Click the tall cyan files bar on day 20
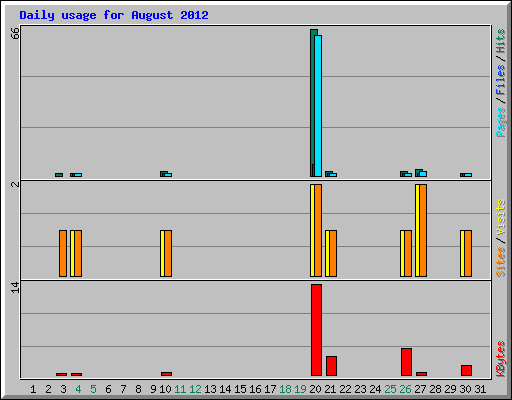 [318, 106]
